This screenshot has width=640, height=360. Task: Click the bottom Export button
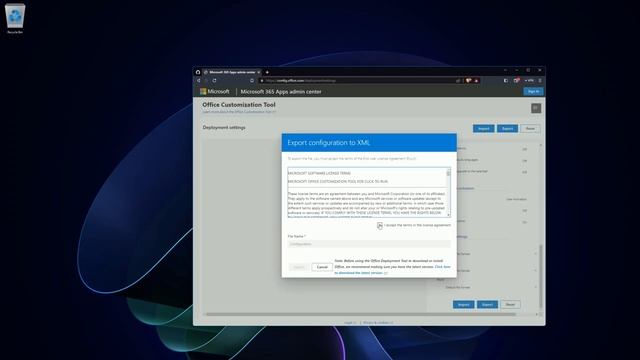(x=487, y=304)
